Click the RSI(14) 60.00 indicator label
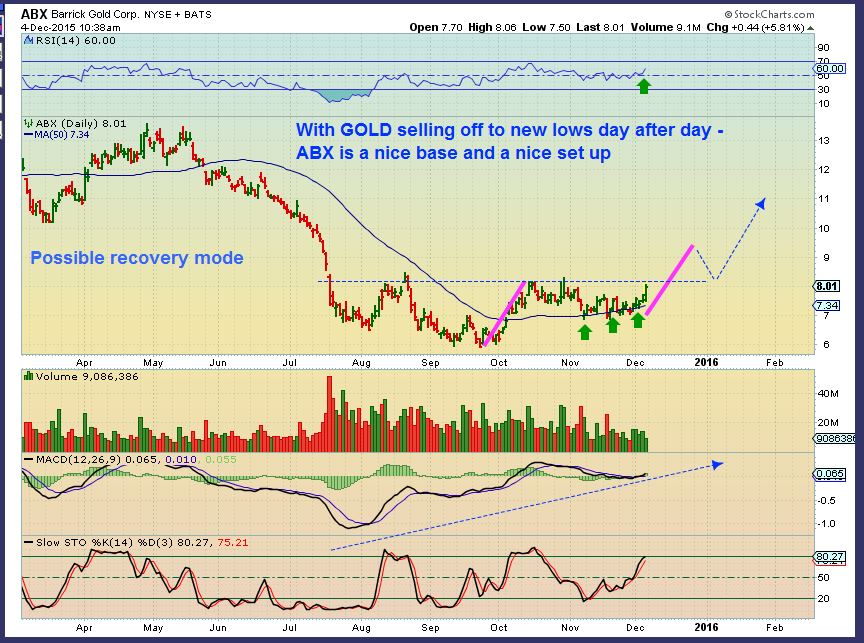 point(75,40)
